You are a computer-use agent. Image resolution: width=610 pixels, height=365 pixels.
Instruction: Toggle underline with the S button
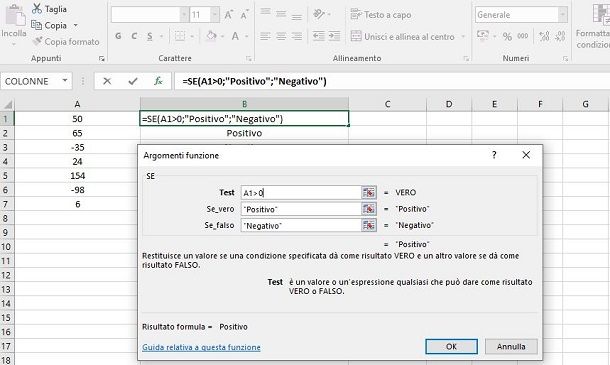point(150,36)
